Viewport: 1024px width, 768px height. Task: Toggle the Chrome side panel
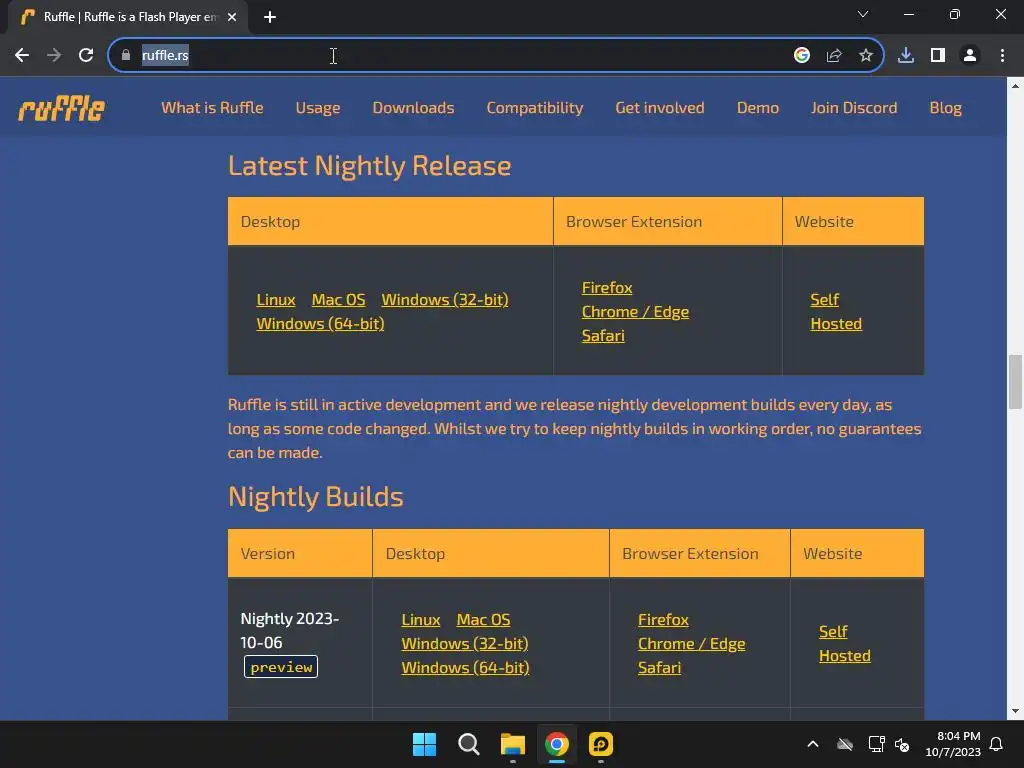938,56
